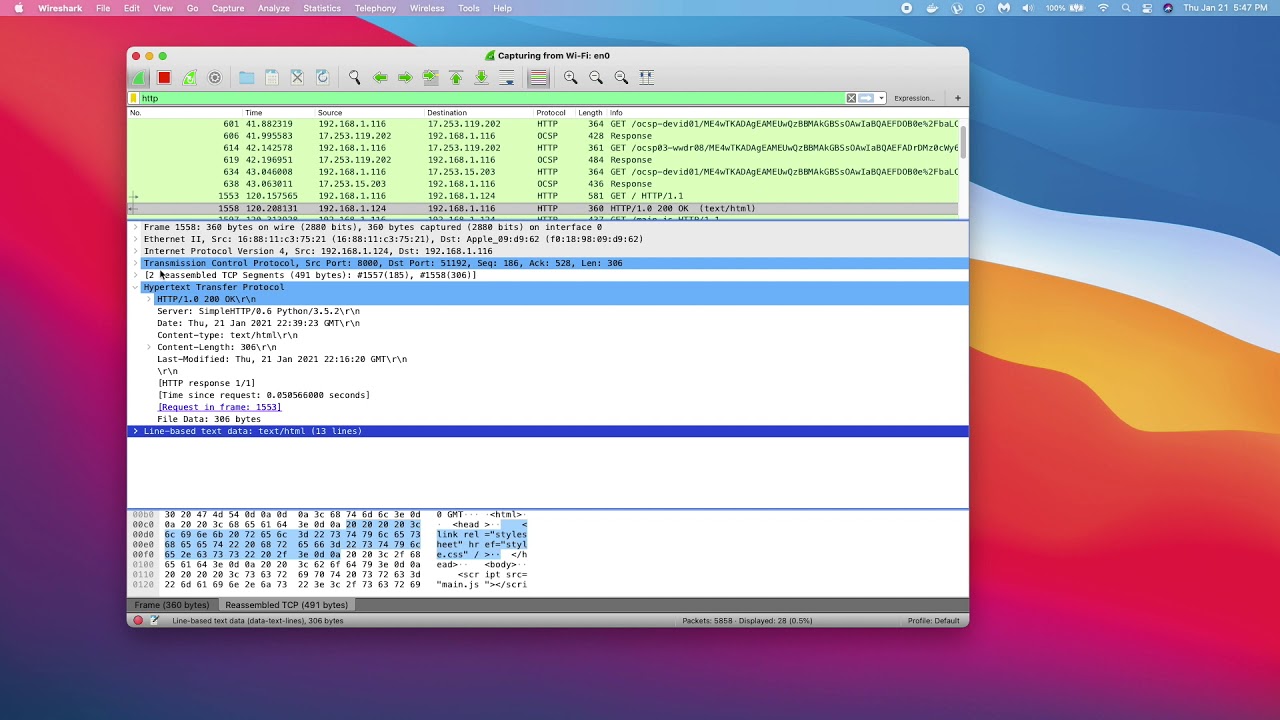Stop capturing packets with the red square
The width and height of the screenshot is (1280, 720).
[x=164, y=77]
